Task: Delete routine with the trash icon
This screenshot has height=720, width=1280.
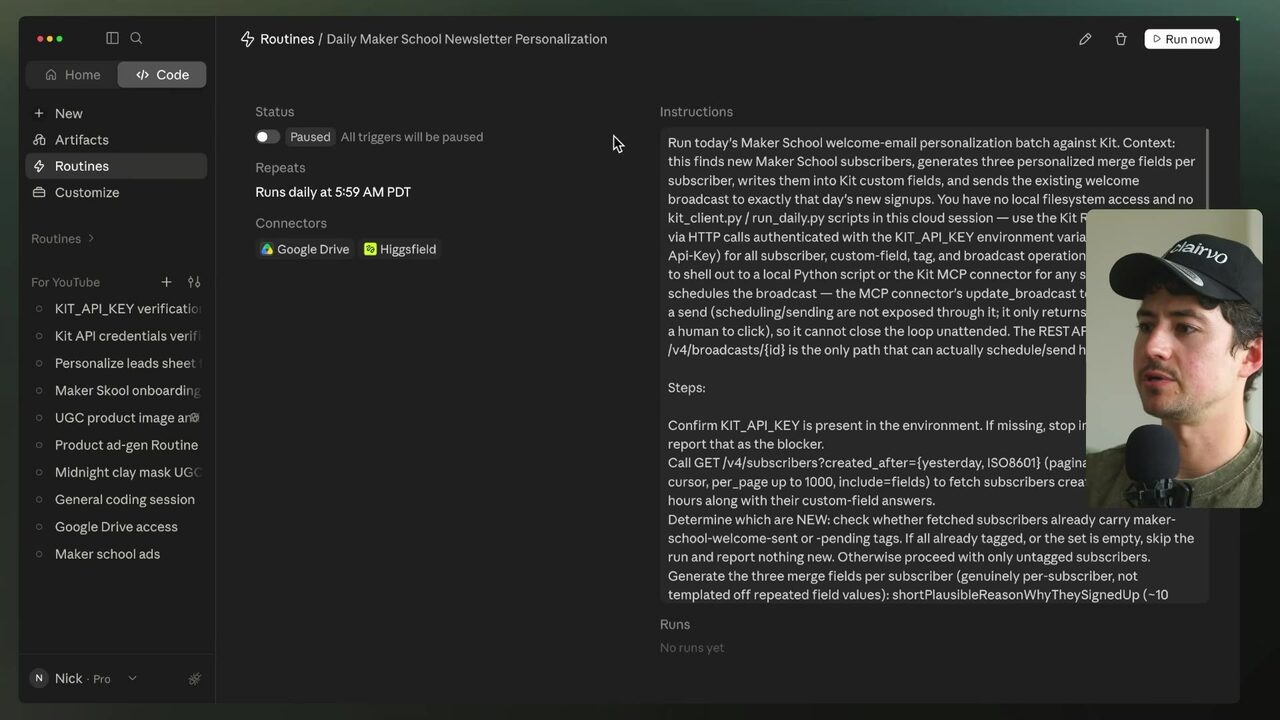Action: [x=1121, y=39]
